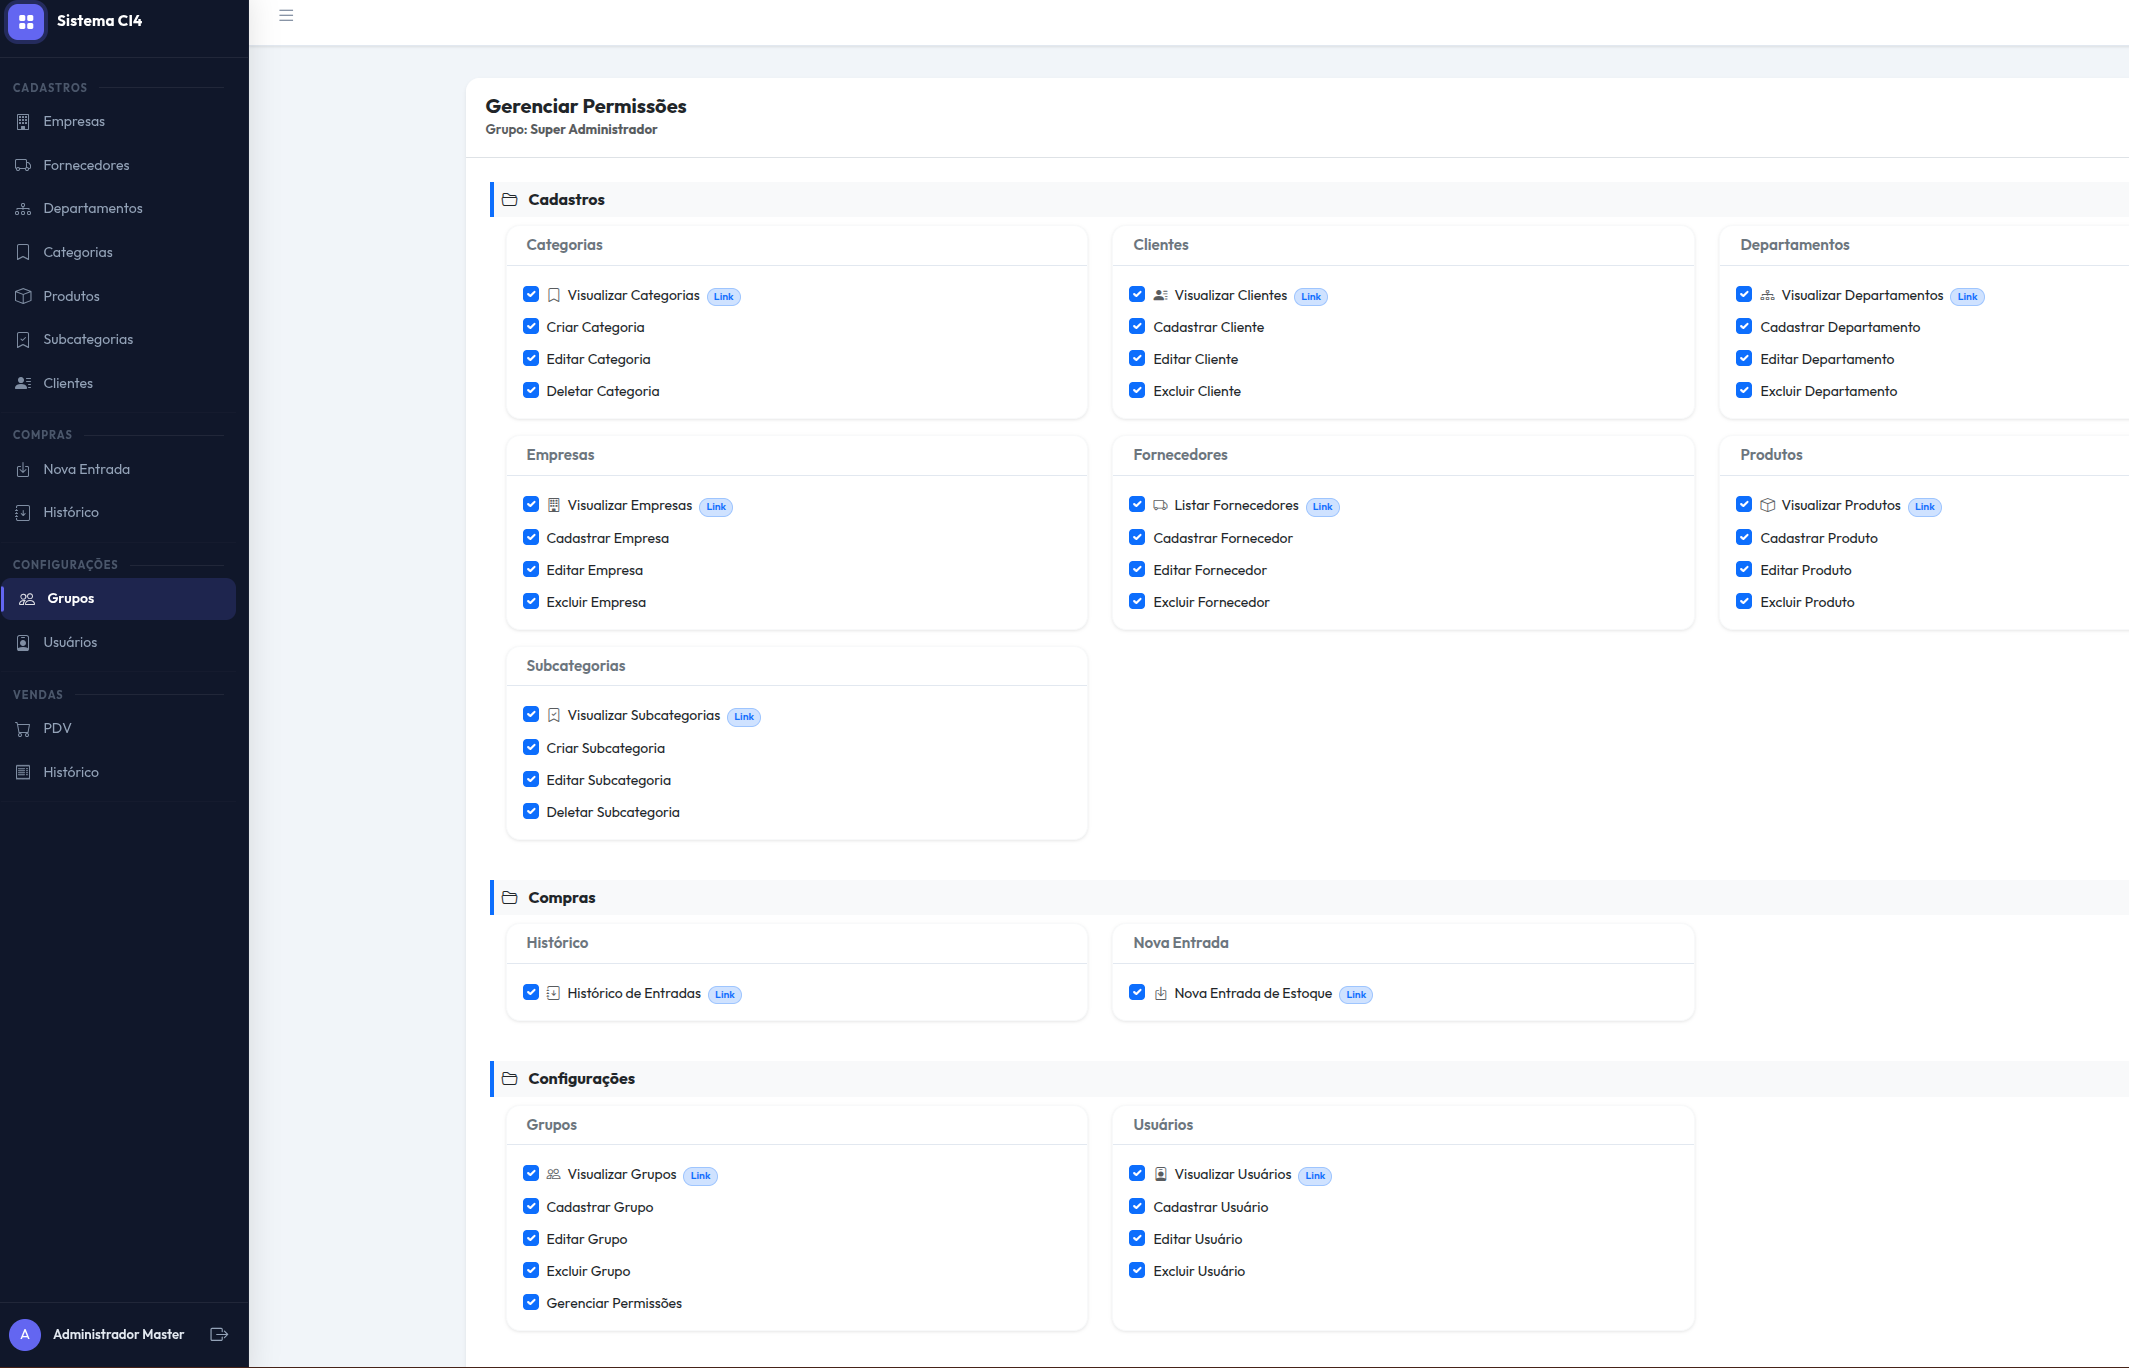Click the user avatar circle icon
This screenshot has width=2129, height=1368.
[x=25, y=1334]
